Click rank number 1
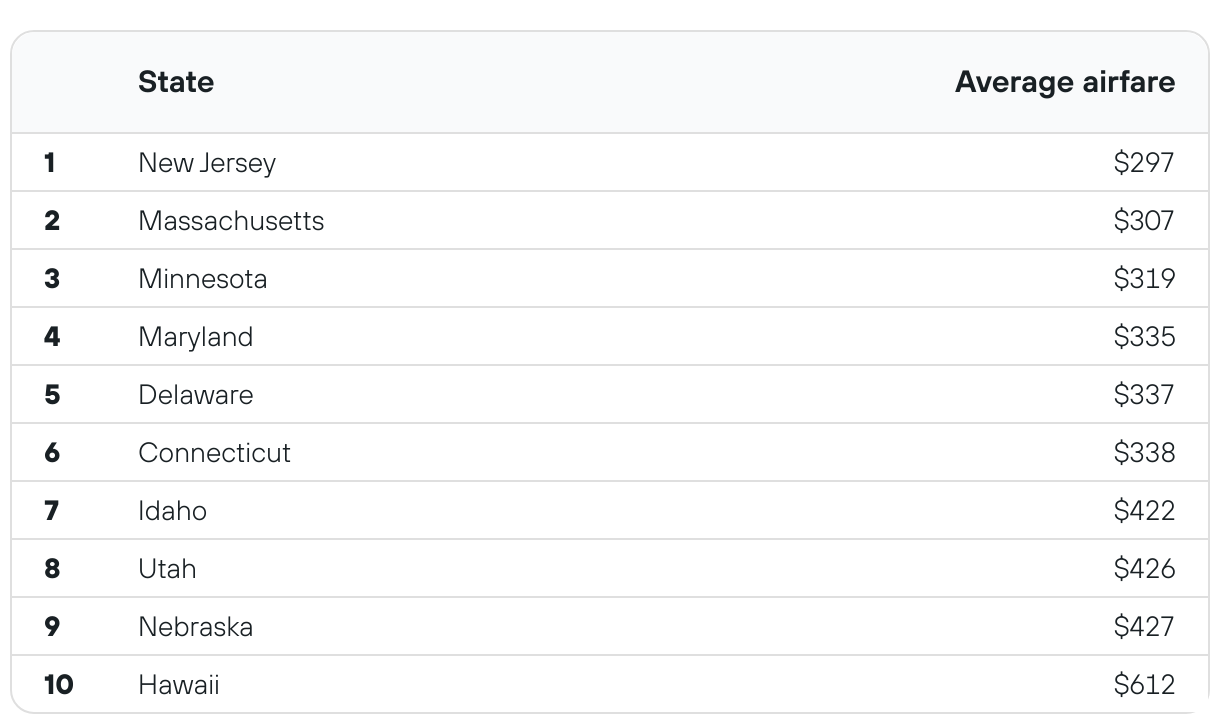Viewport: 1220px width, 724px height. 50,162
